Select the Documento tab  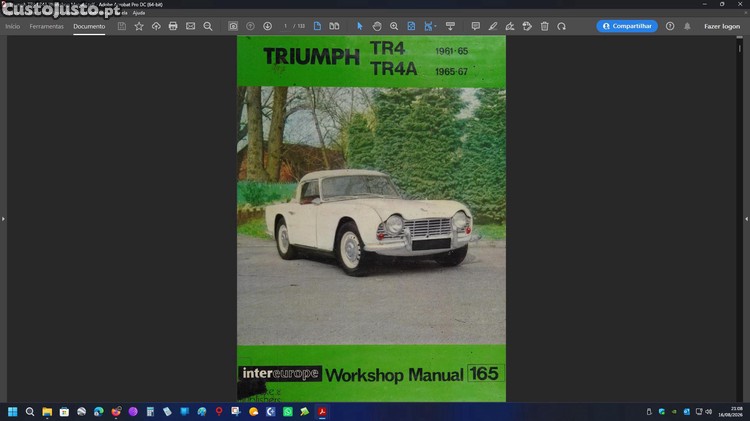coord(89,26)
